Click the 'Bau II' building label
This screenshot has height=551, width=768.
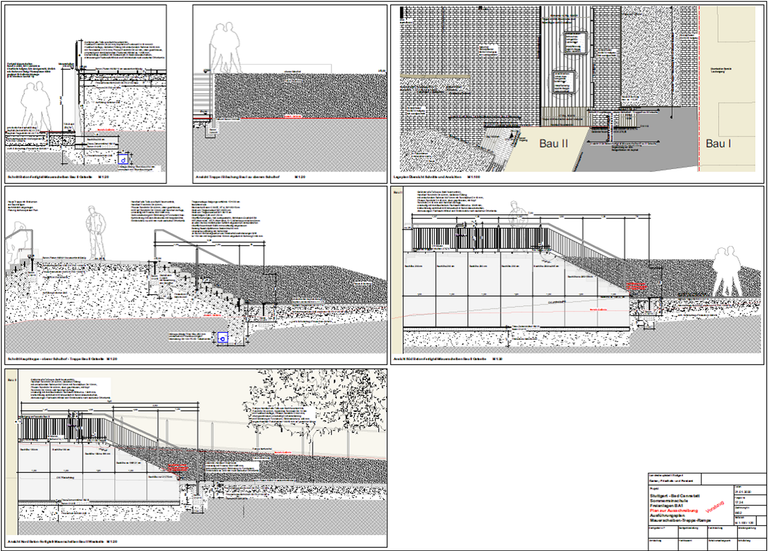(553, 144)
